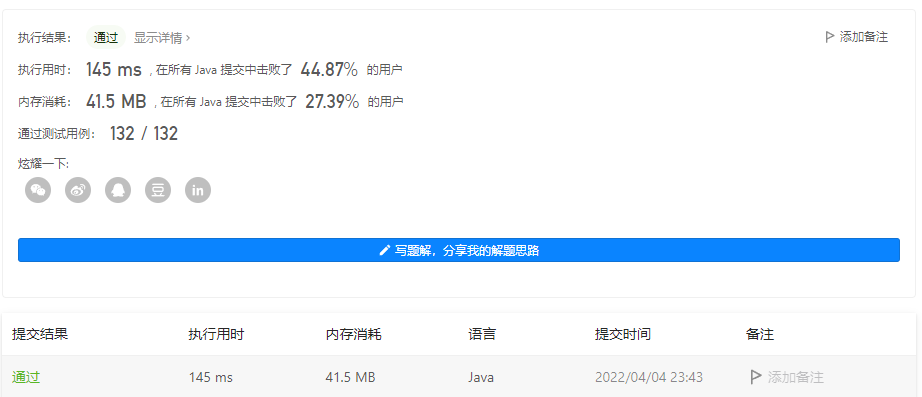Share result via WeChat icon
The width and height of the screenshot is (922, 397).
point(38,190)
